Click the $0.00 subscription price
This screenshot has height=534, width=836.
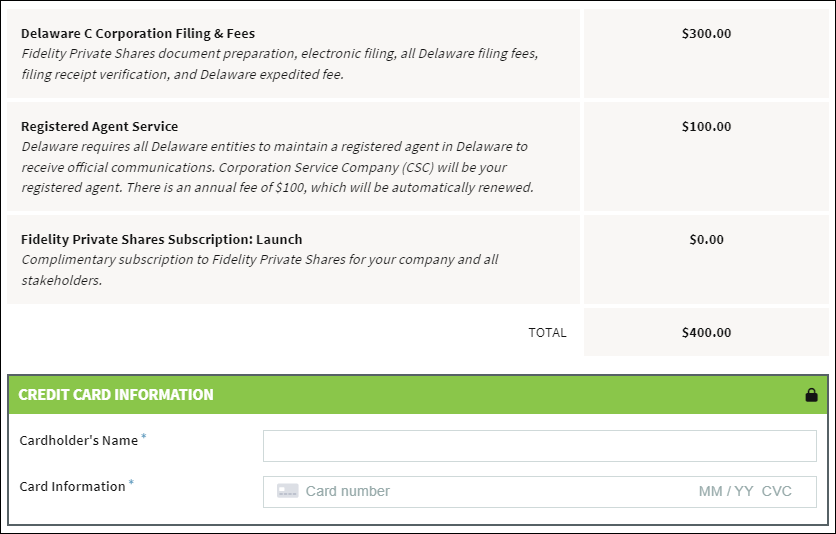coord(706,239)
